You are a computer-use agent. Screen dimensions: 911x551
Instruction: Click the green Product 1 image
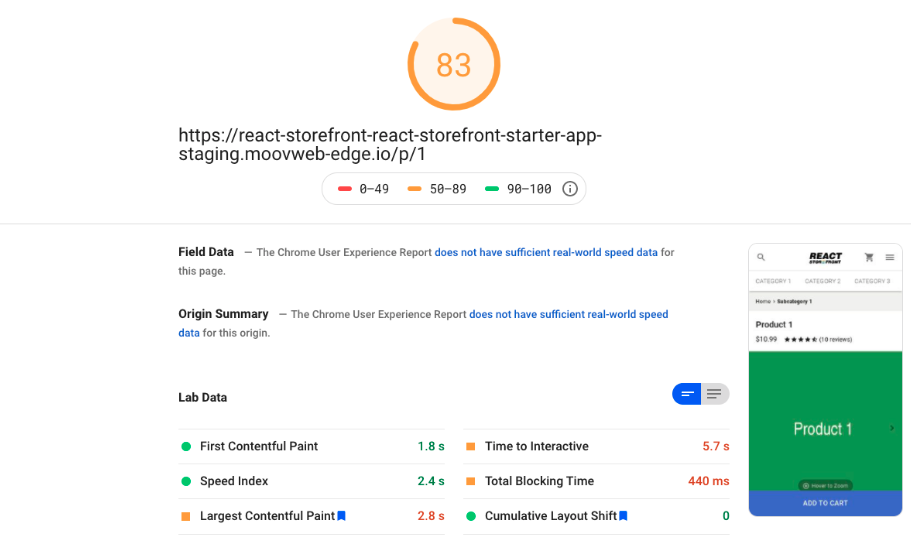click(825, 421)
